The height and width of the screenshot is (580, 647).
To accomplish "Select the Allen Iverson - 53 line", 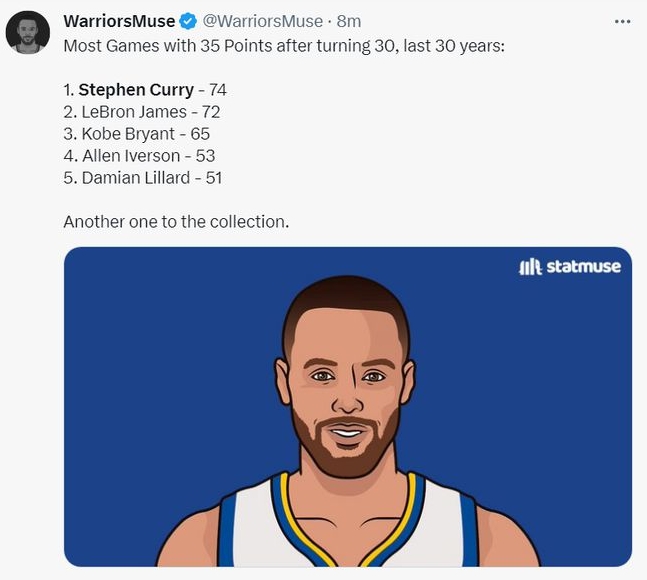I will coord(139,156).
